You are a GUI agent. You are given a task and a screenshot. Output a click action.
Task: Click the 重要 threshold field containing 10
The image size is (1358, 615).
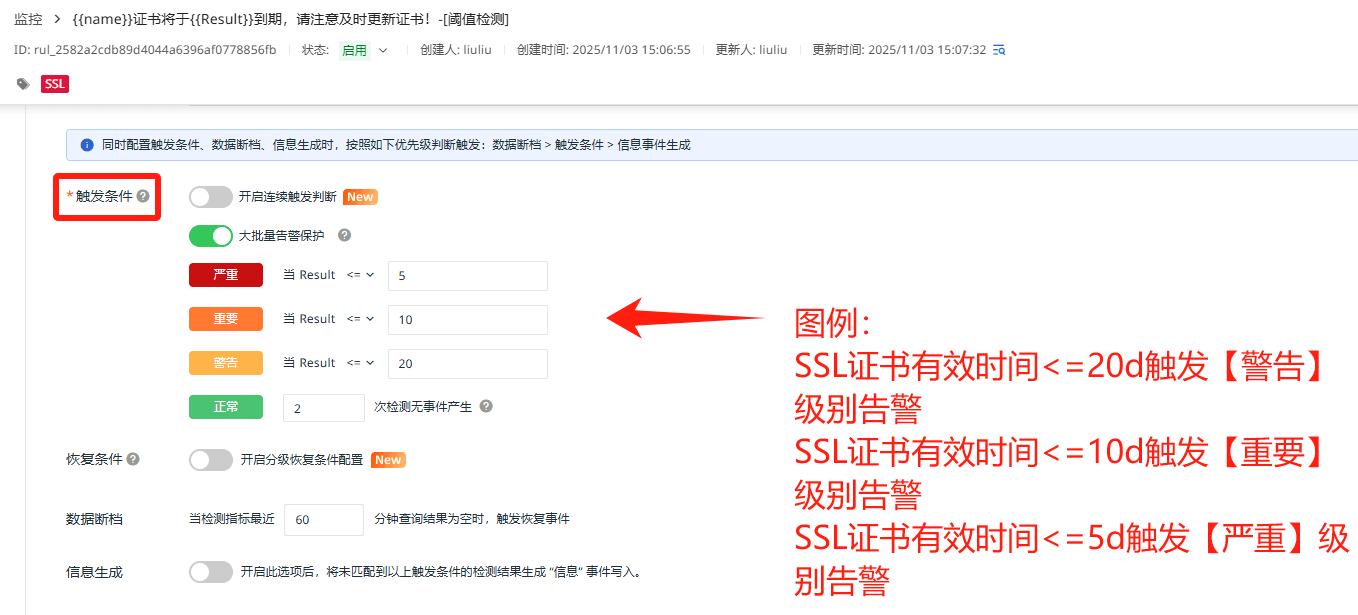click(467, 320)
